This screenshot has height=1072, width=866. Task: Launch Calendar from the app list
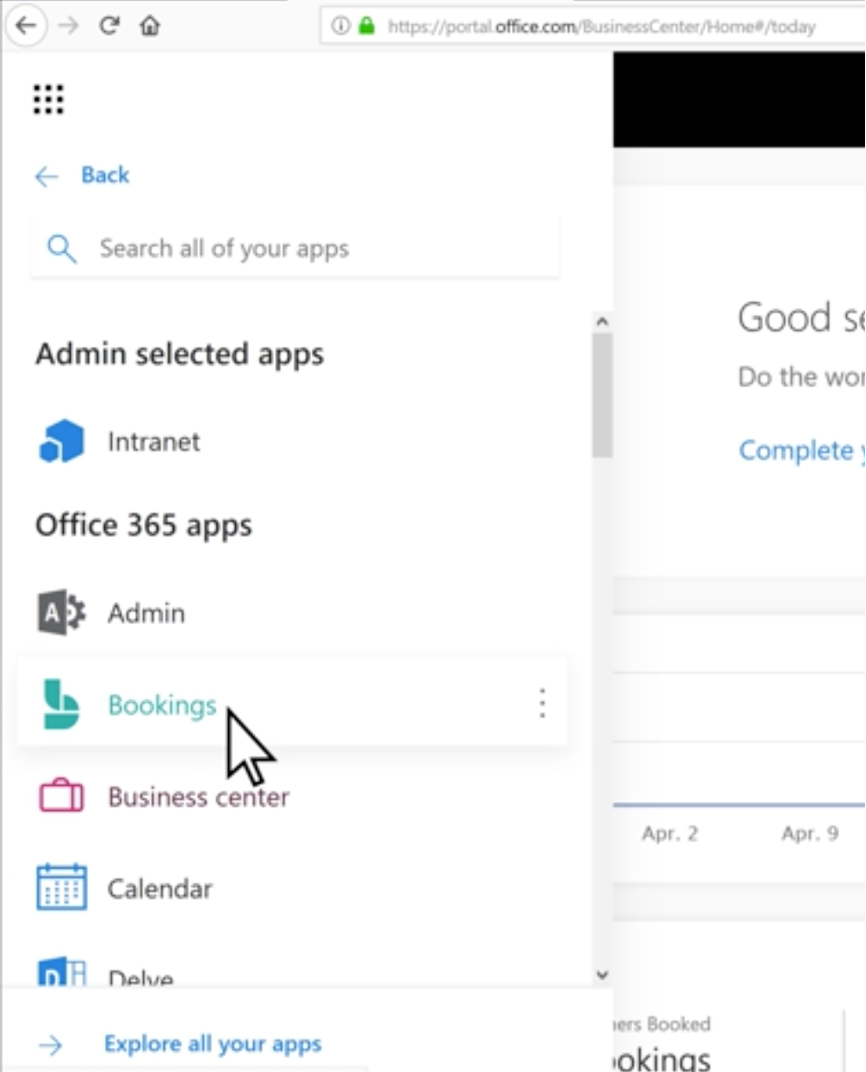pos(160,889)
